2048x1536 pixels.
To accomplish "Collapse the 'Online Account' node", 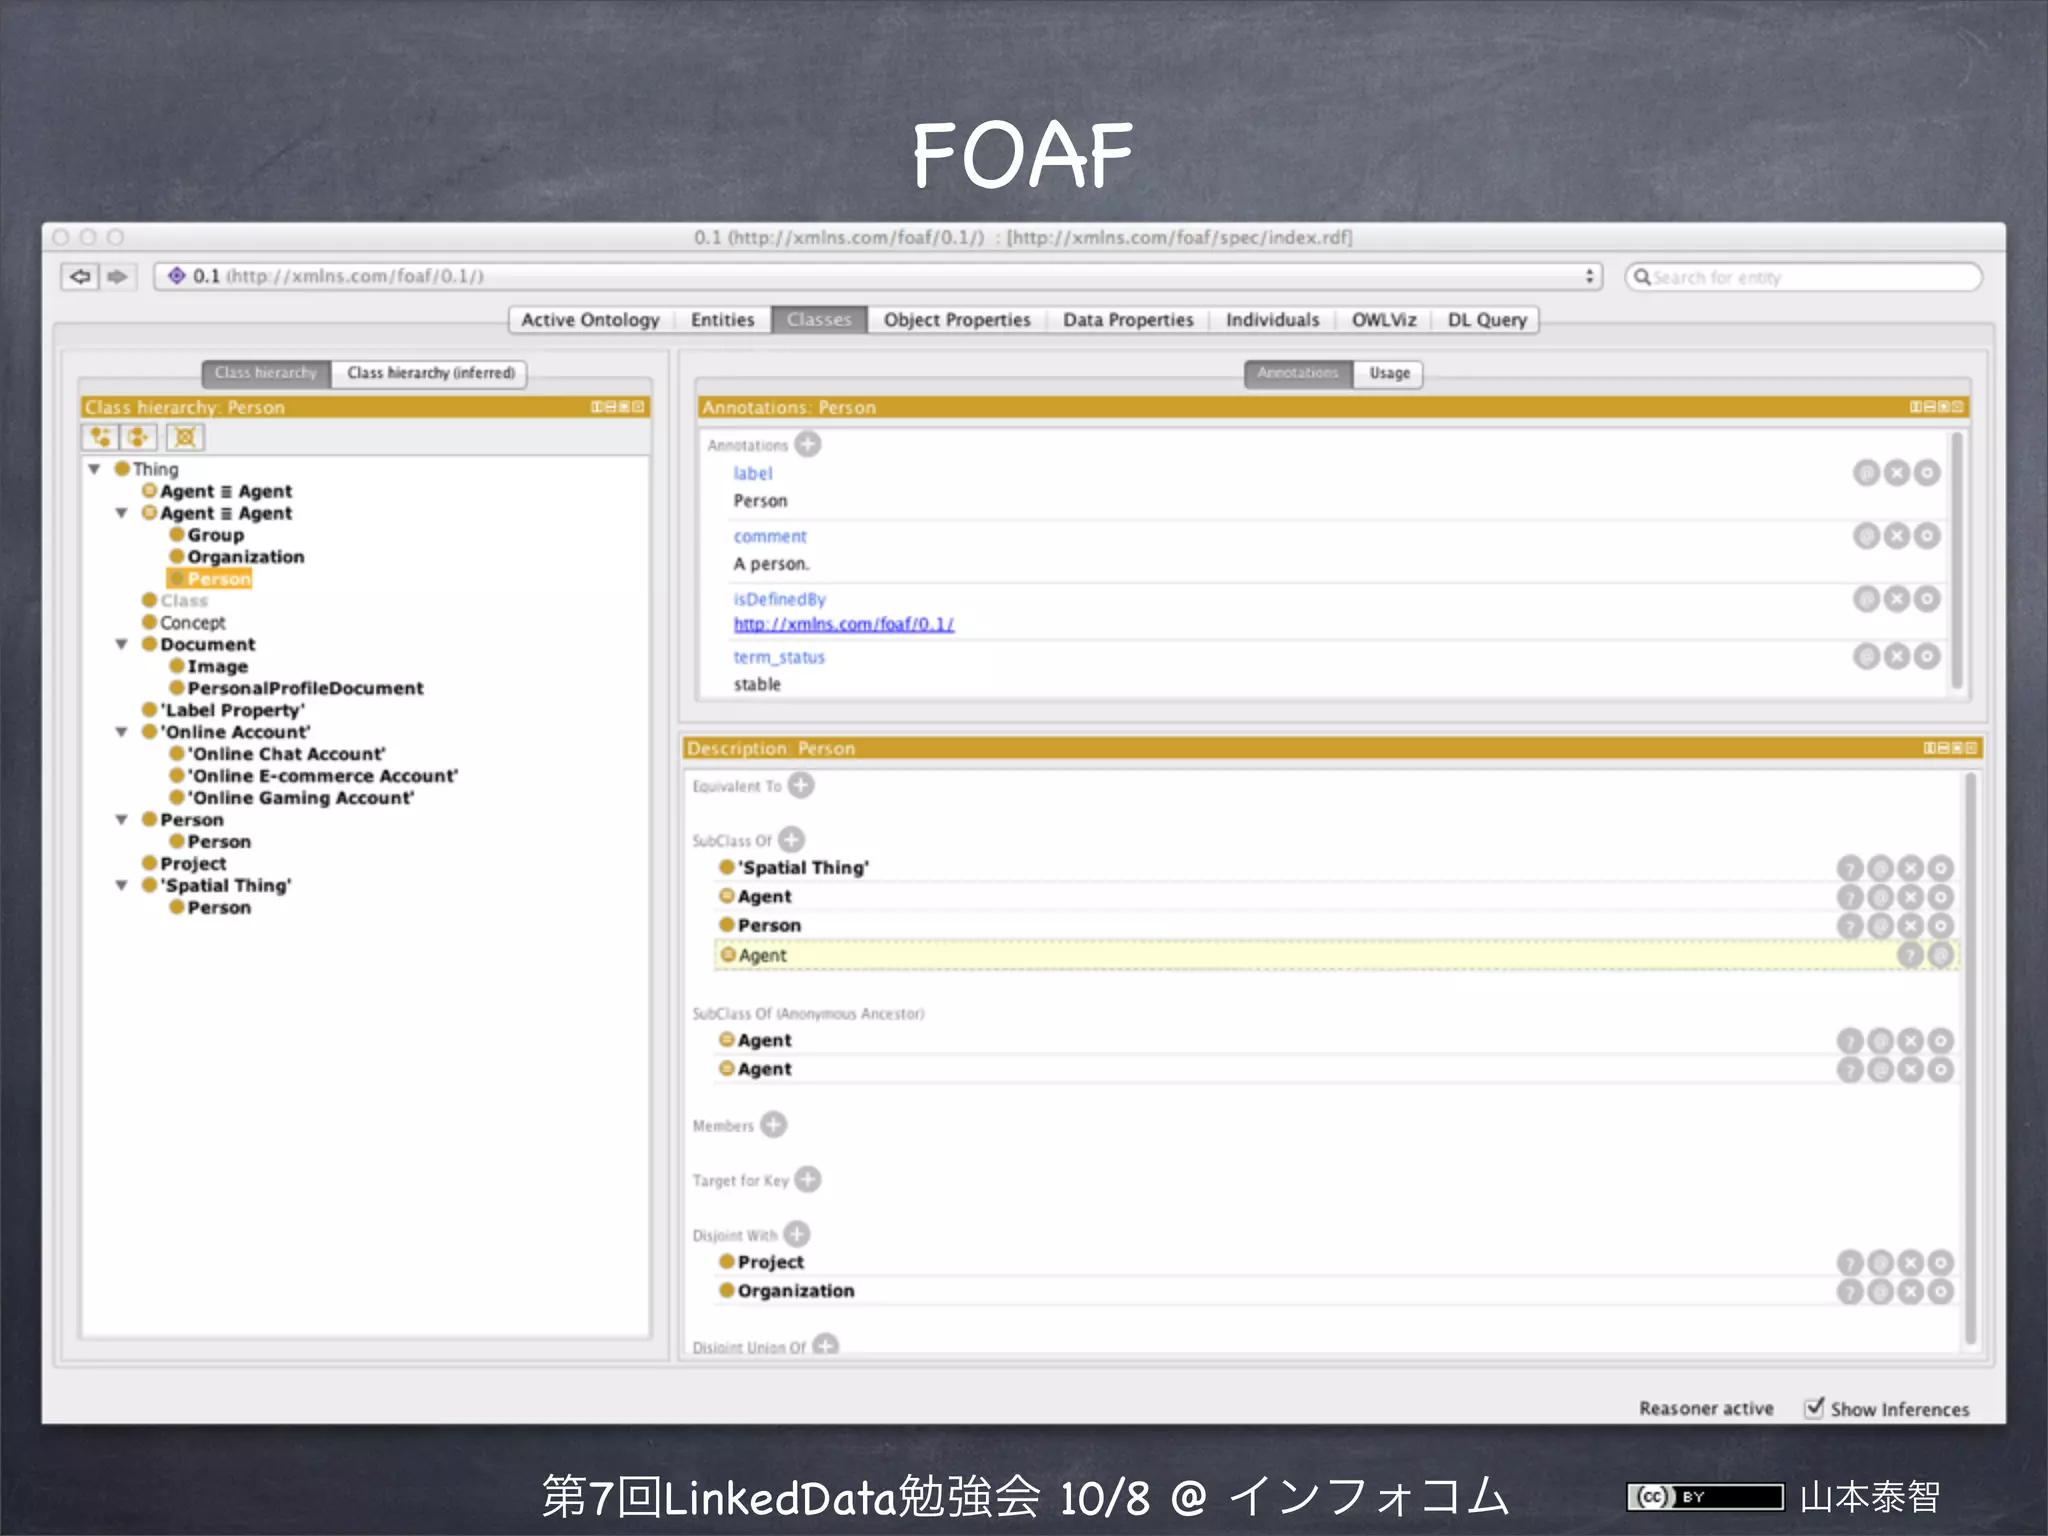I will tap(121, 732).
